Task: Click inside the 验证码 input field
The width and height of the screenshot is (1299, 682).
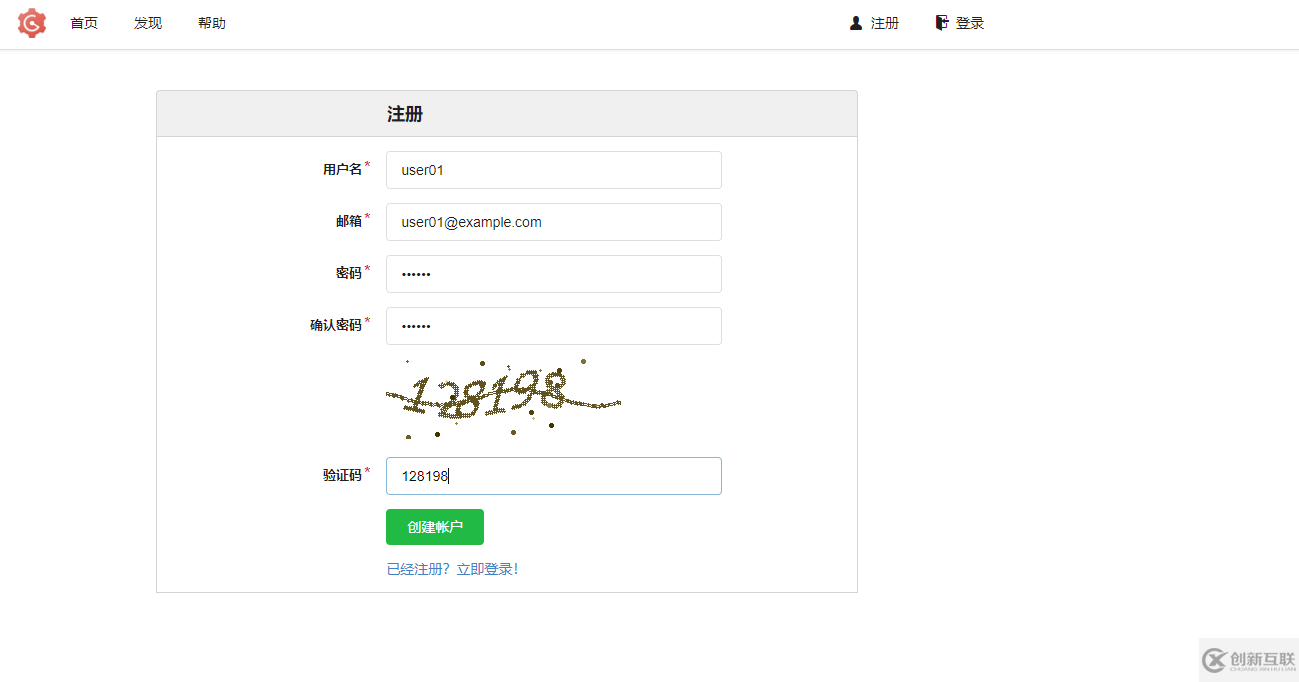Action: point(553,476)
